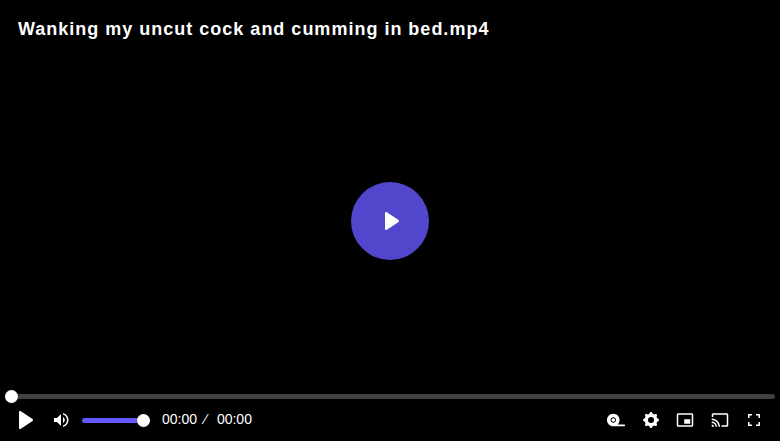Click the volume slider knob
This screenshot has height=441, width=780.
click(143, 421)
